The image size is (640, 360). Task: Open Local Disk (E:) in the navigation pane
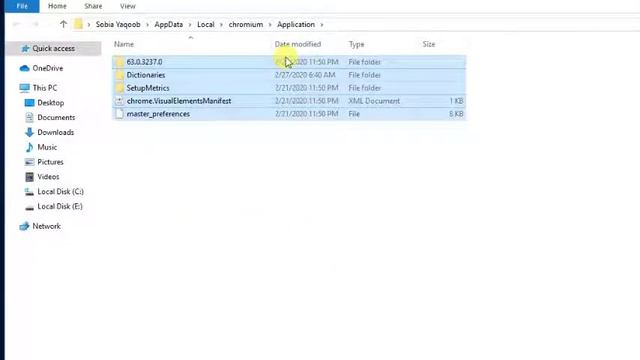pyautogui.click(x=60, y=206)
